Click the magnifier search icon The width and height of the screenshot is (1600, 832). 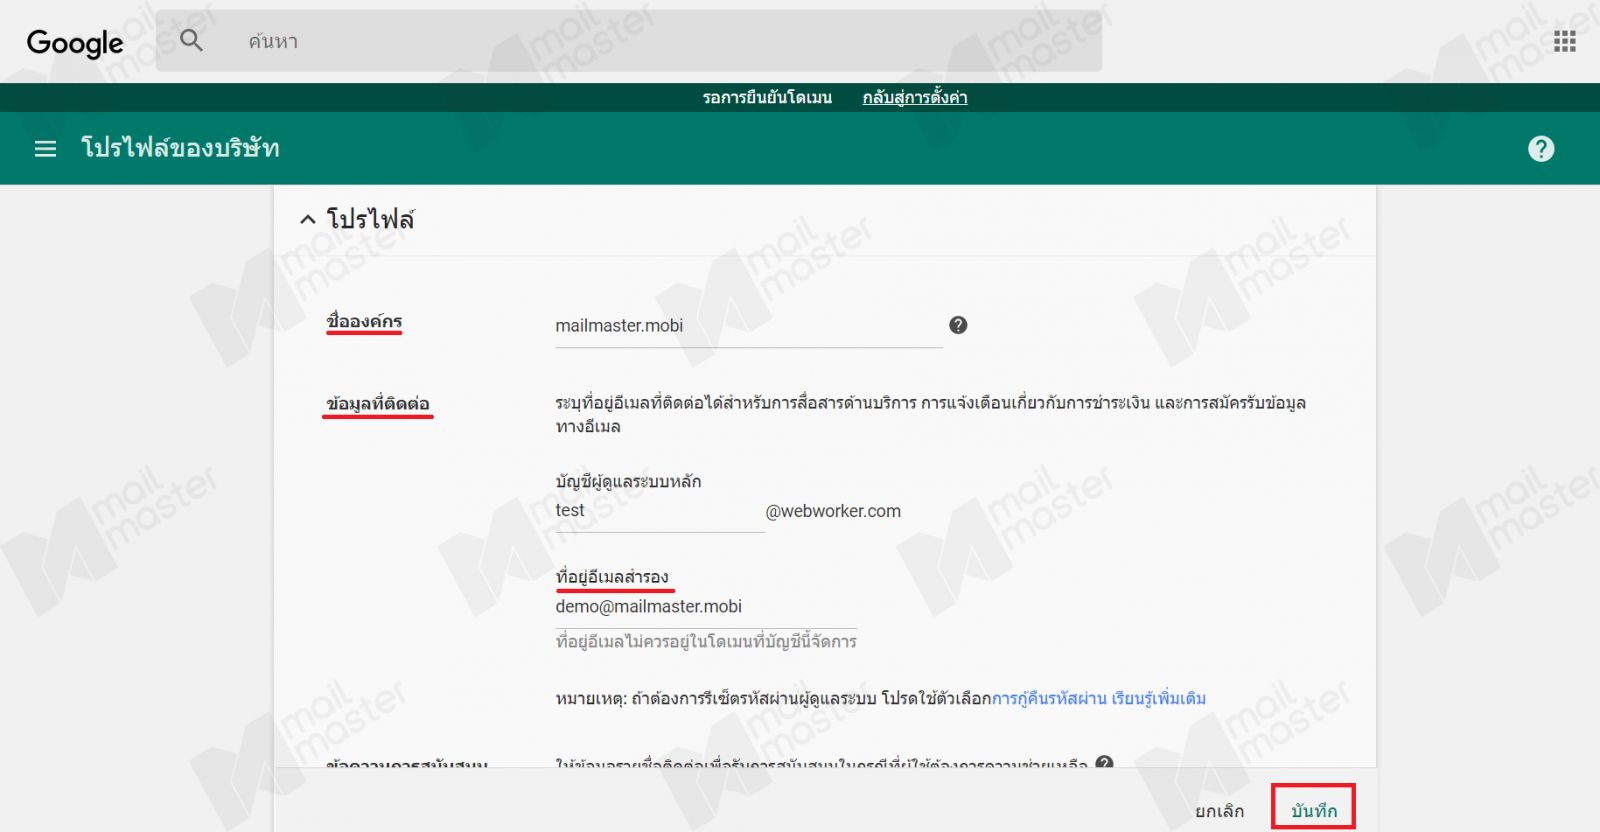click(x=191, y=41)
